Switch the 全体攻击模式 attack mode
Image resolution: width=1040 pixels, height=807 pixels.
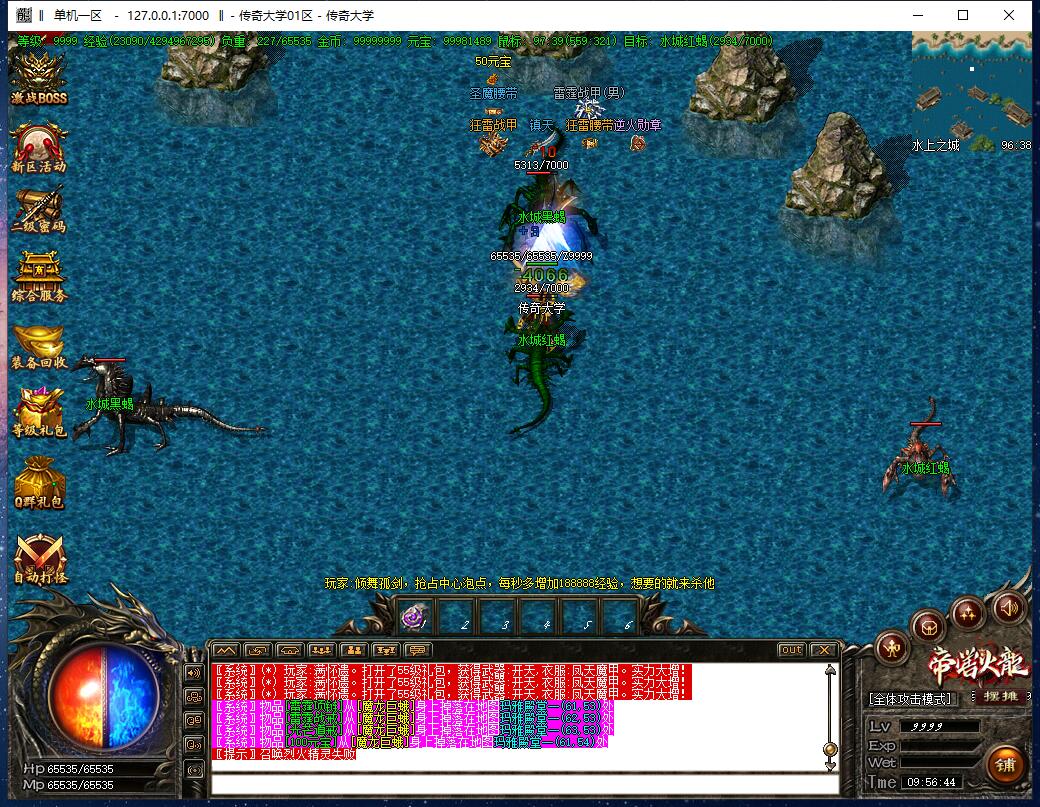pos(911,698)
